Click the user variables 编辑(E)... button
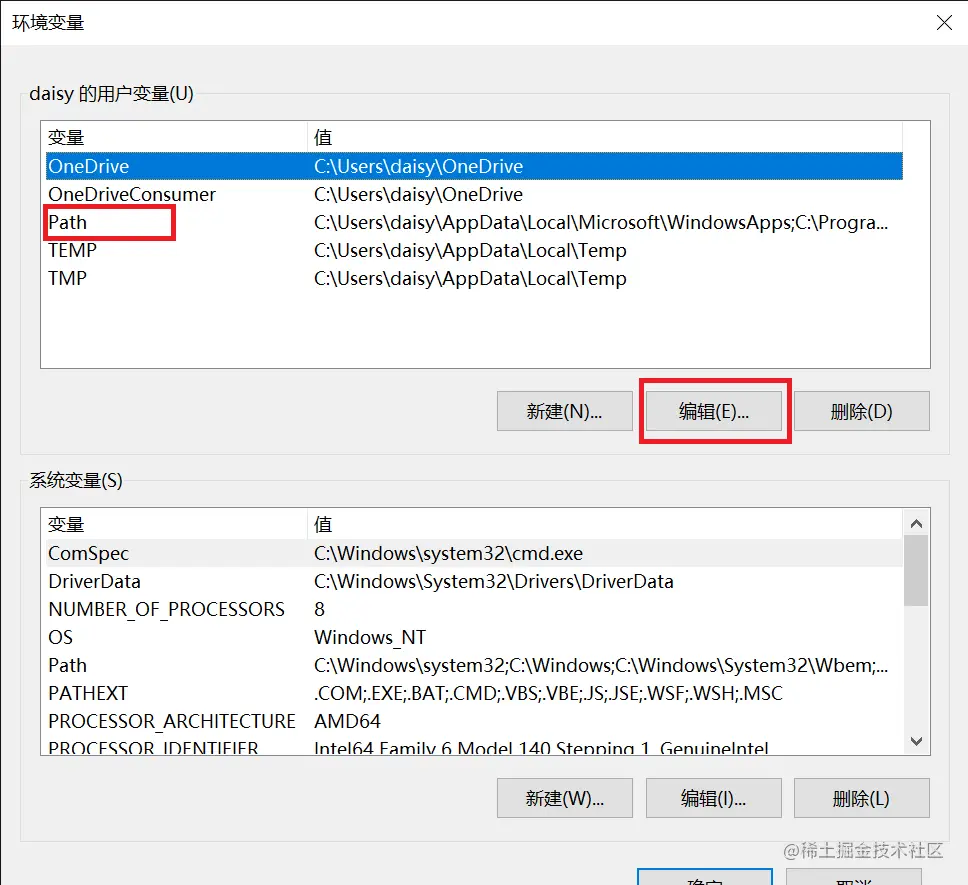 coord(714,411)
